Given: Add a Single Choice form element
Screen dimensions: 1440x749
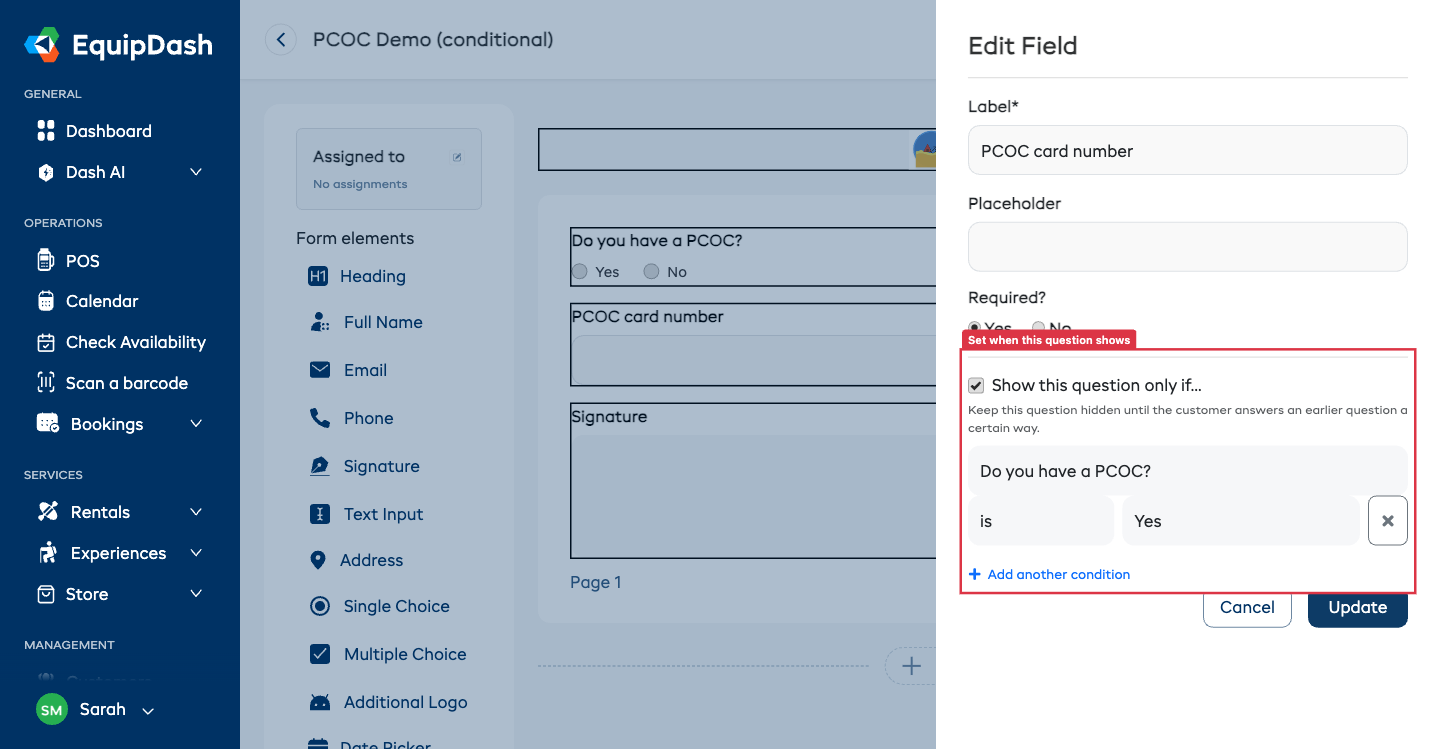Looking at the screenshot, I should pos(396,606).
